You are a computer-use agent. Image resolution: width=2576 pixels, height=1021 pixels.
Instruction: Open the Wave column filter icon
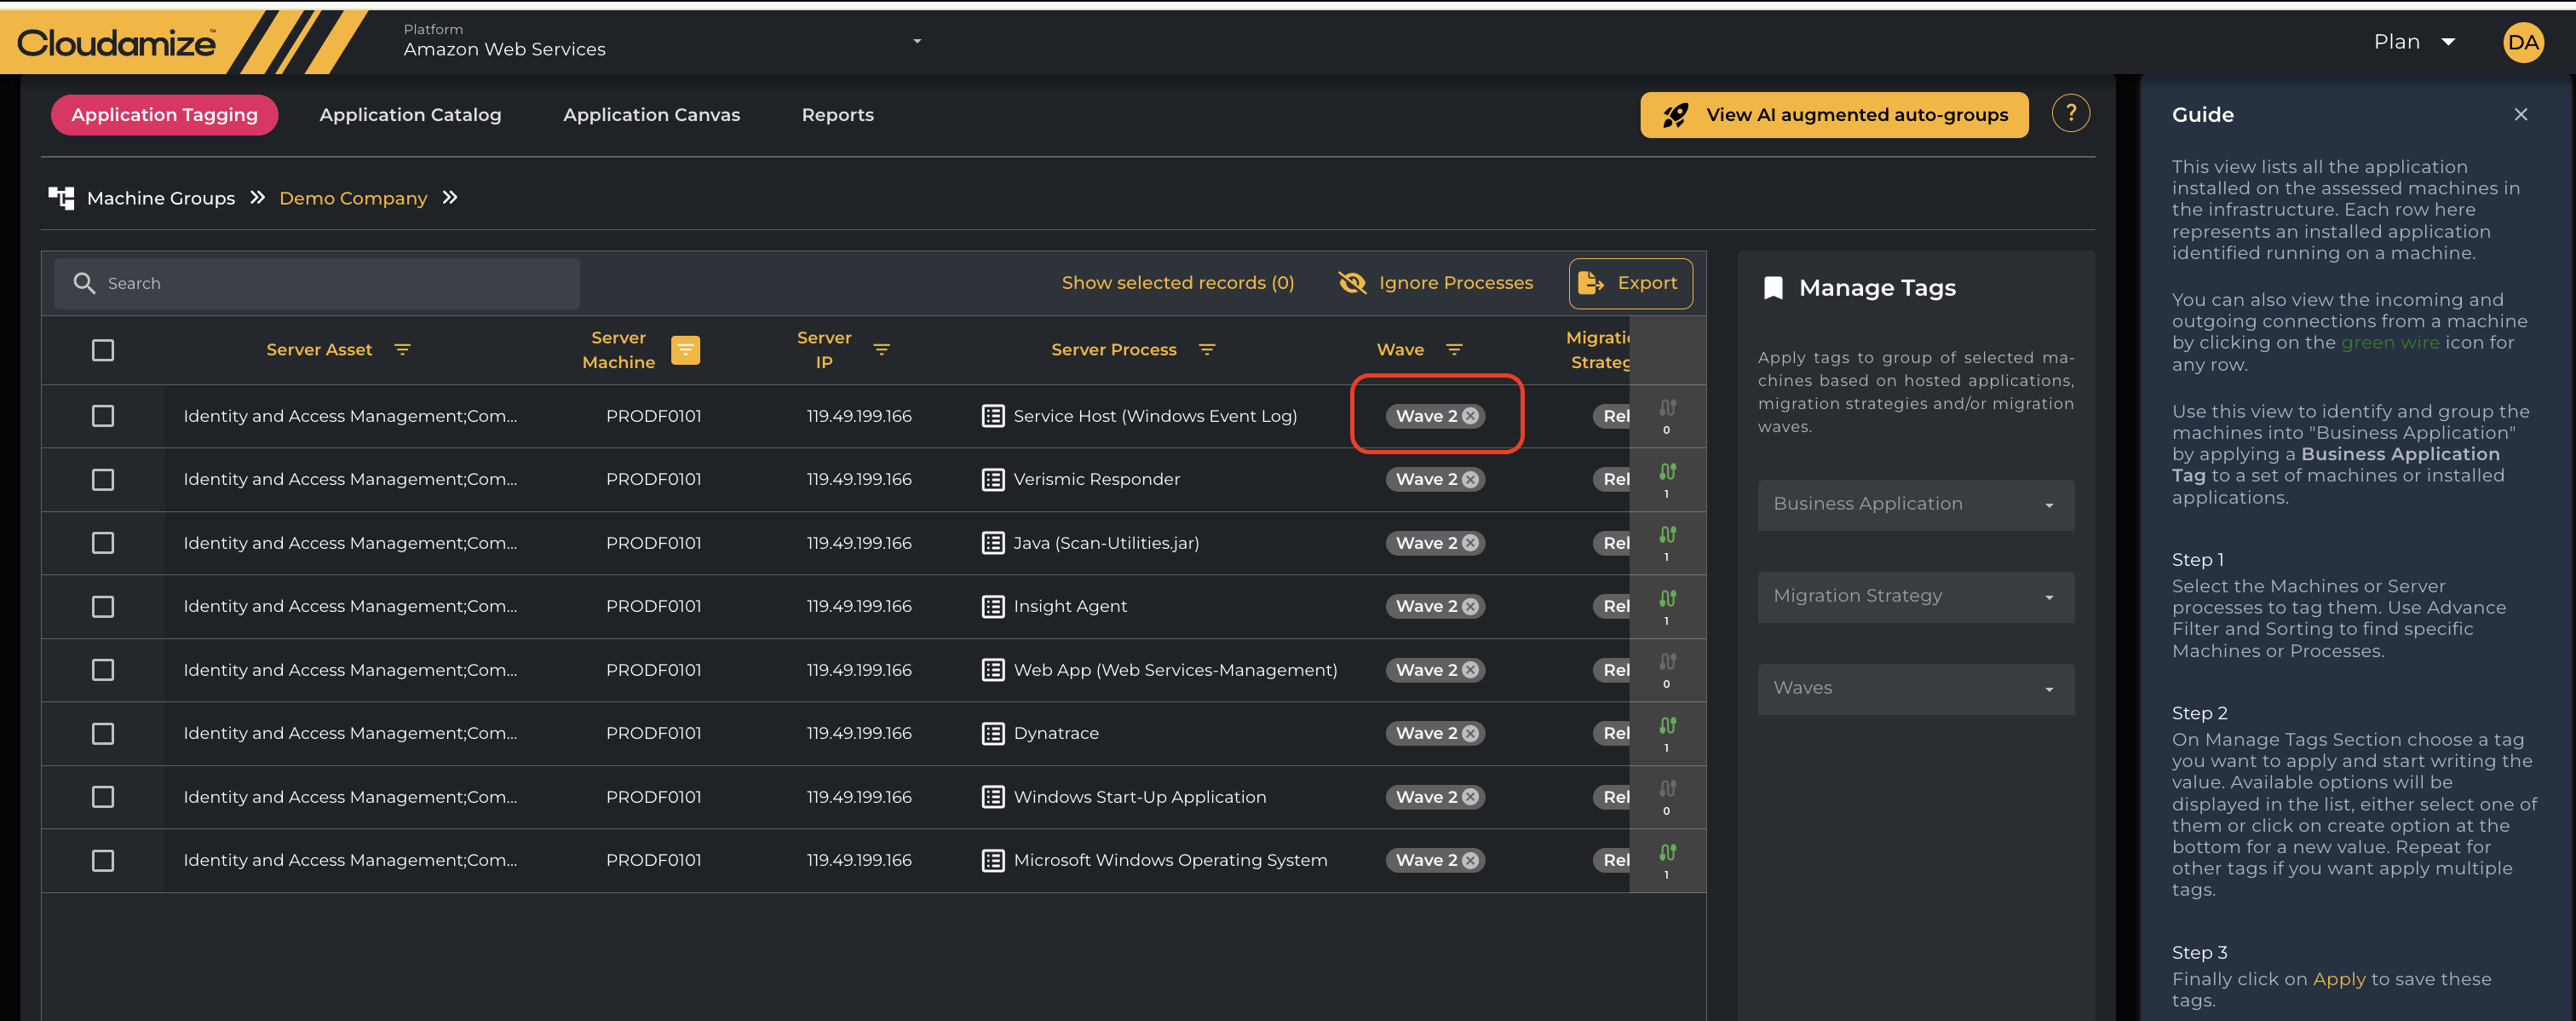point(1454,350)
